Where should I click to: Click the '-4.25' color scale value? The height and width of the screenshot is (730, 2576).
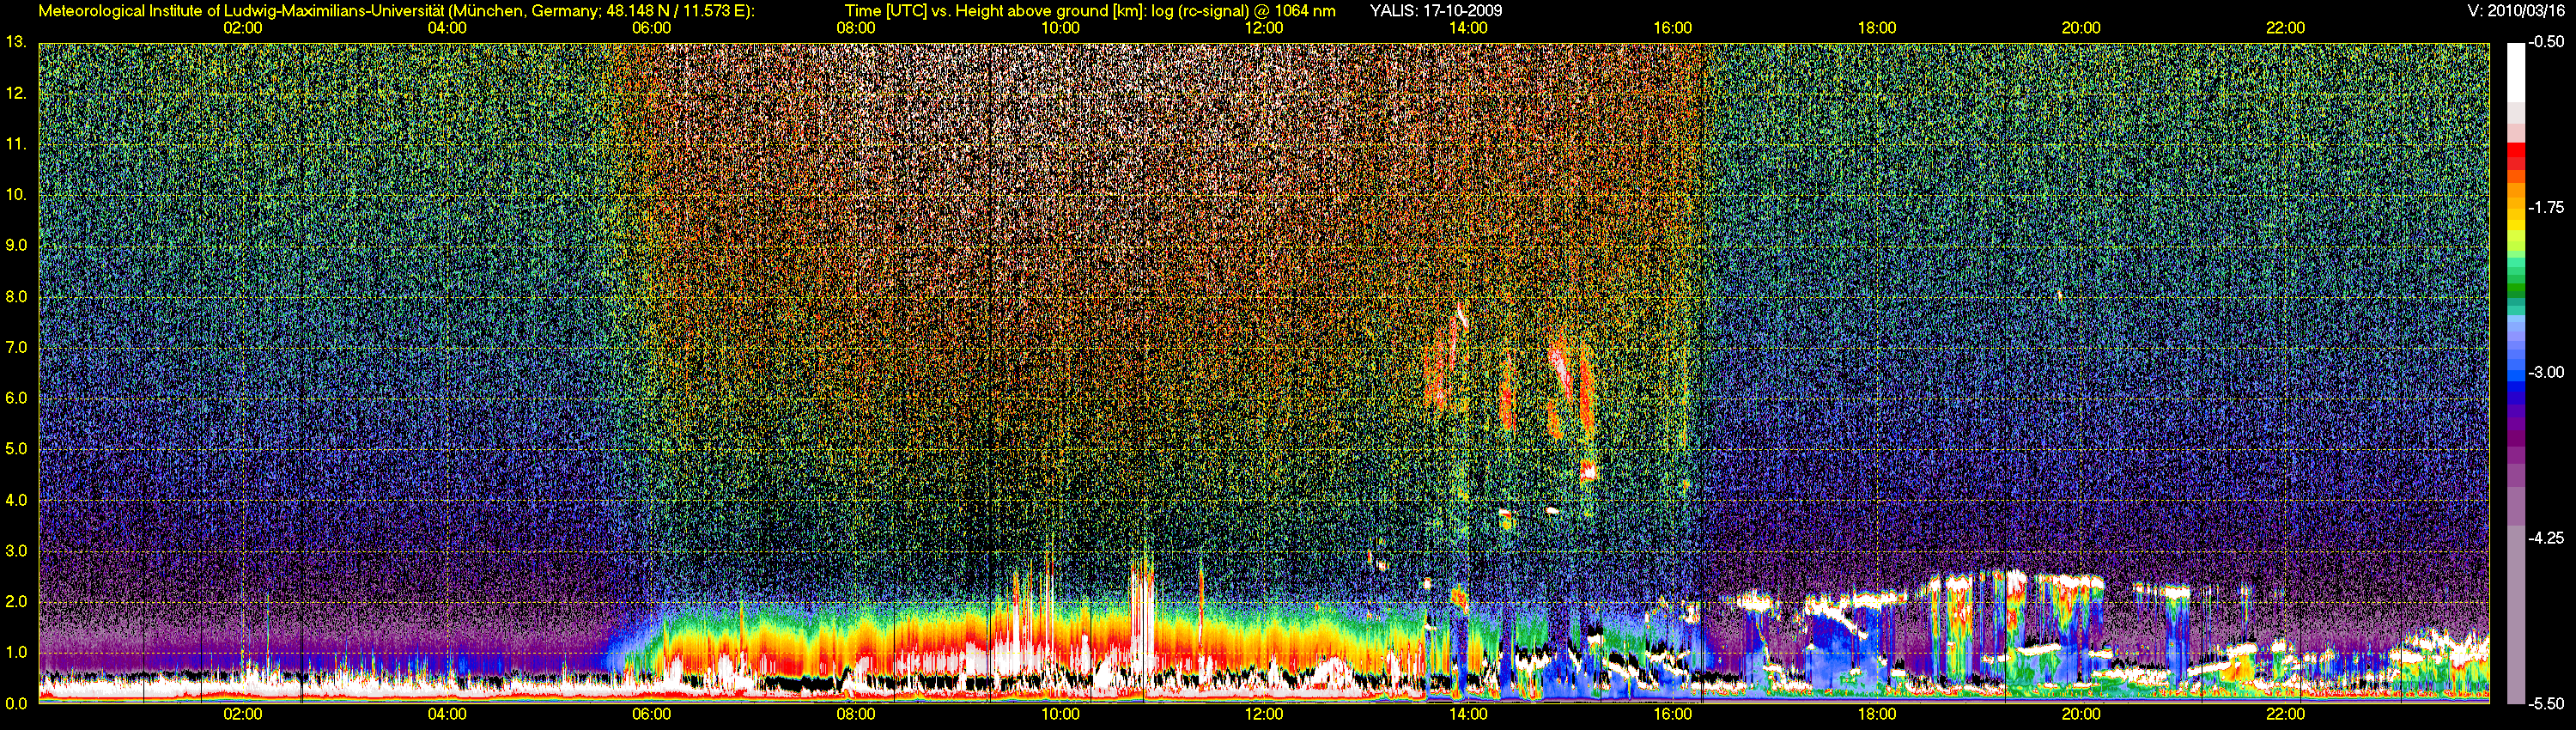pyautogui.click(x=2547, y=538)
